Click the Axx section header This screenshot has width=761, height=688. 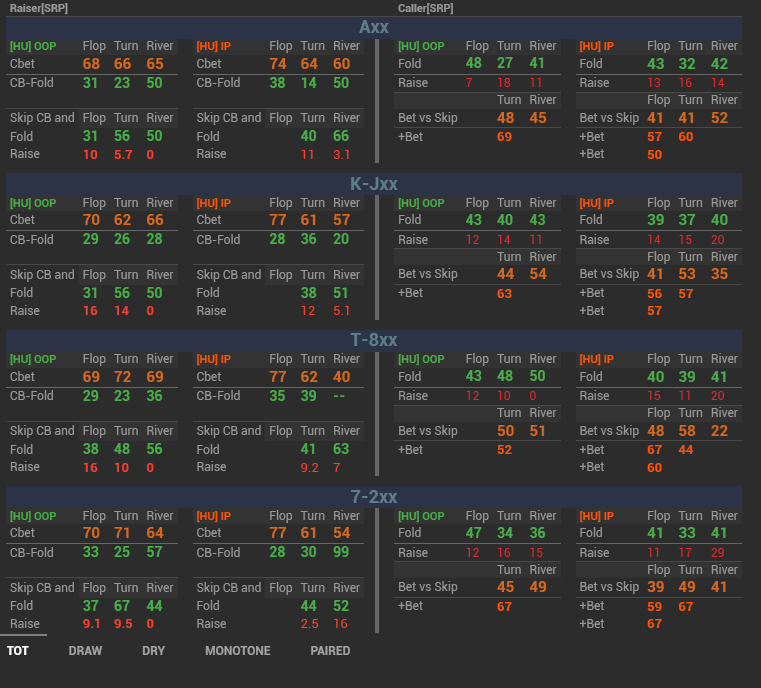click(x=374, y=27)
